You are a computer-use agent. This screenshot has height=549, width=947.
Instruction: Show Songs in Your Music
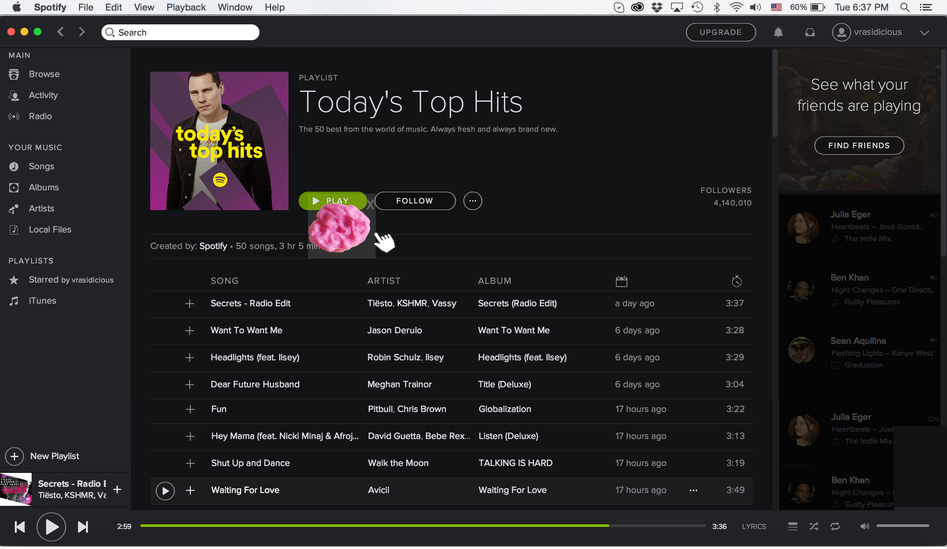pos(41,167)
